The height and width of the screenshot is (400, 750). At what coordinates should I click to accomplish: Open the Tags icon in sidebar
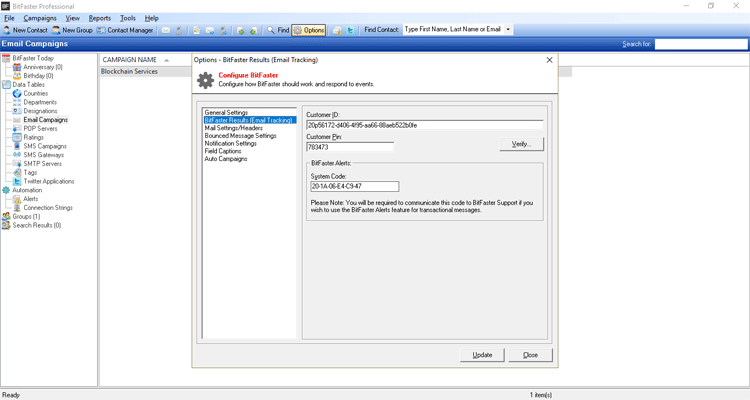17,172
